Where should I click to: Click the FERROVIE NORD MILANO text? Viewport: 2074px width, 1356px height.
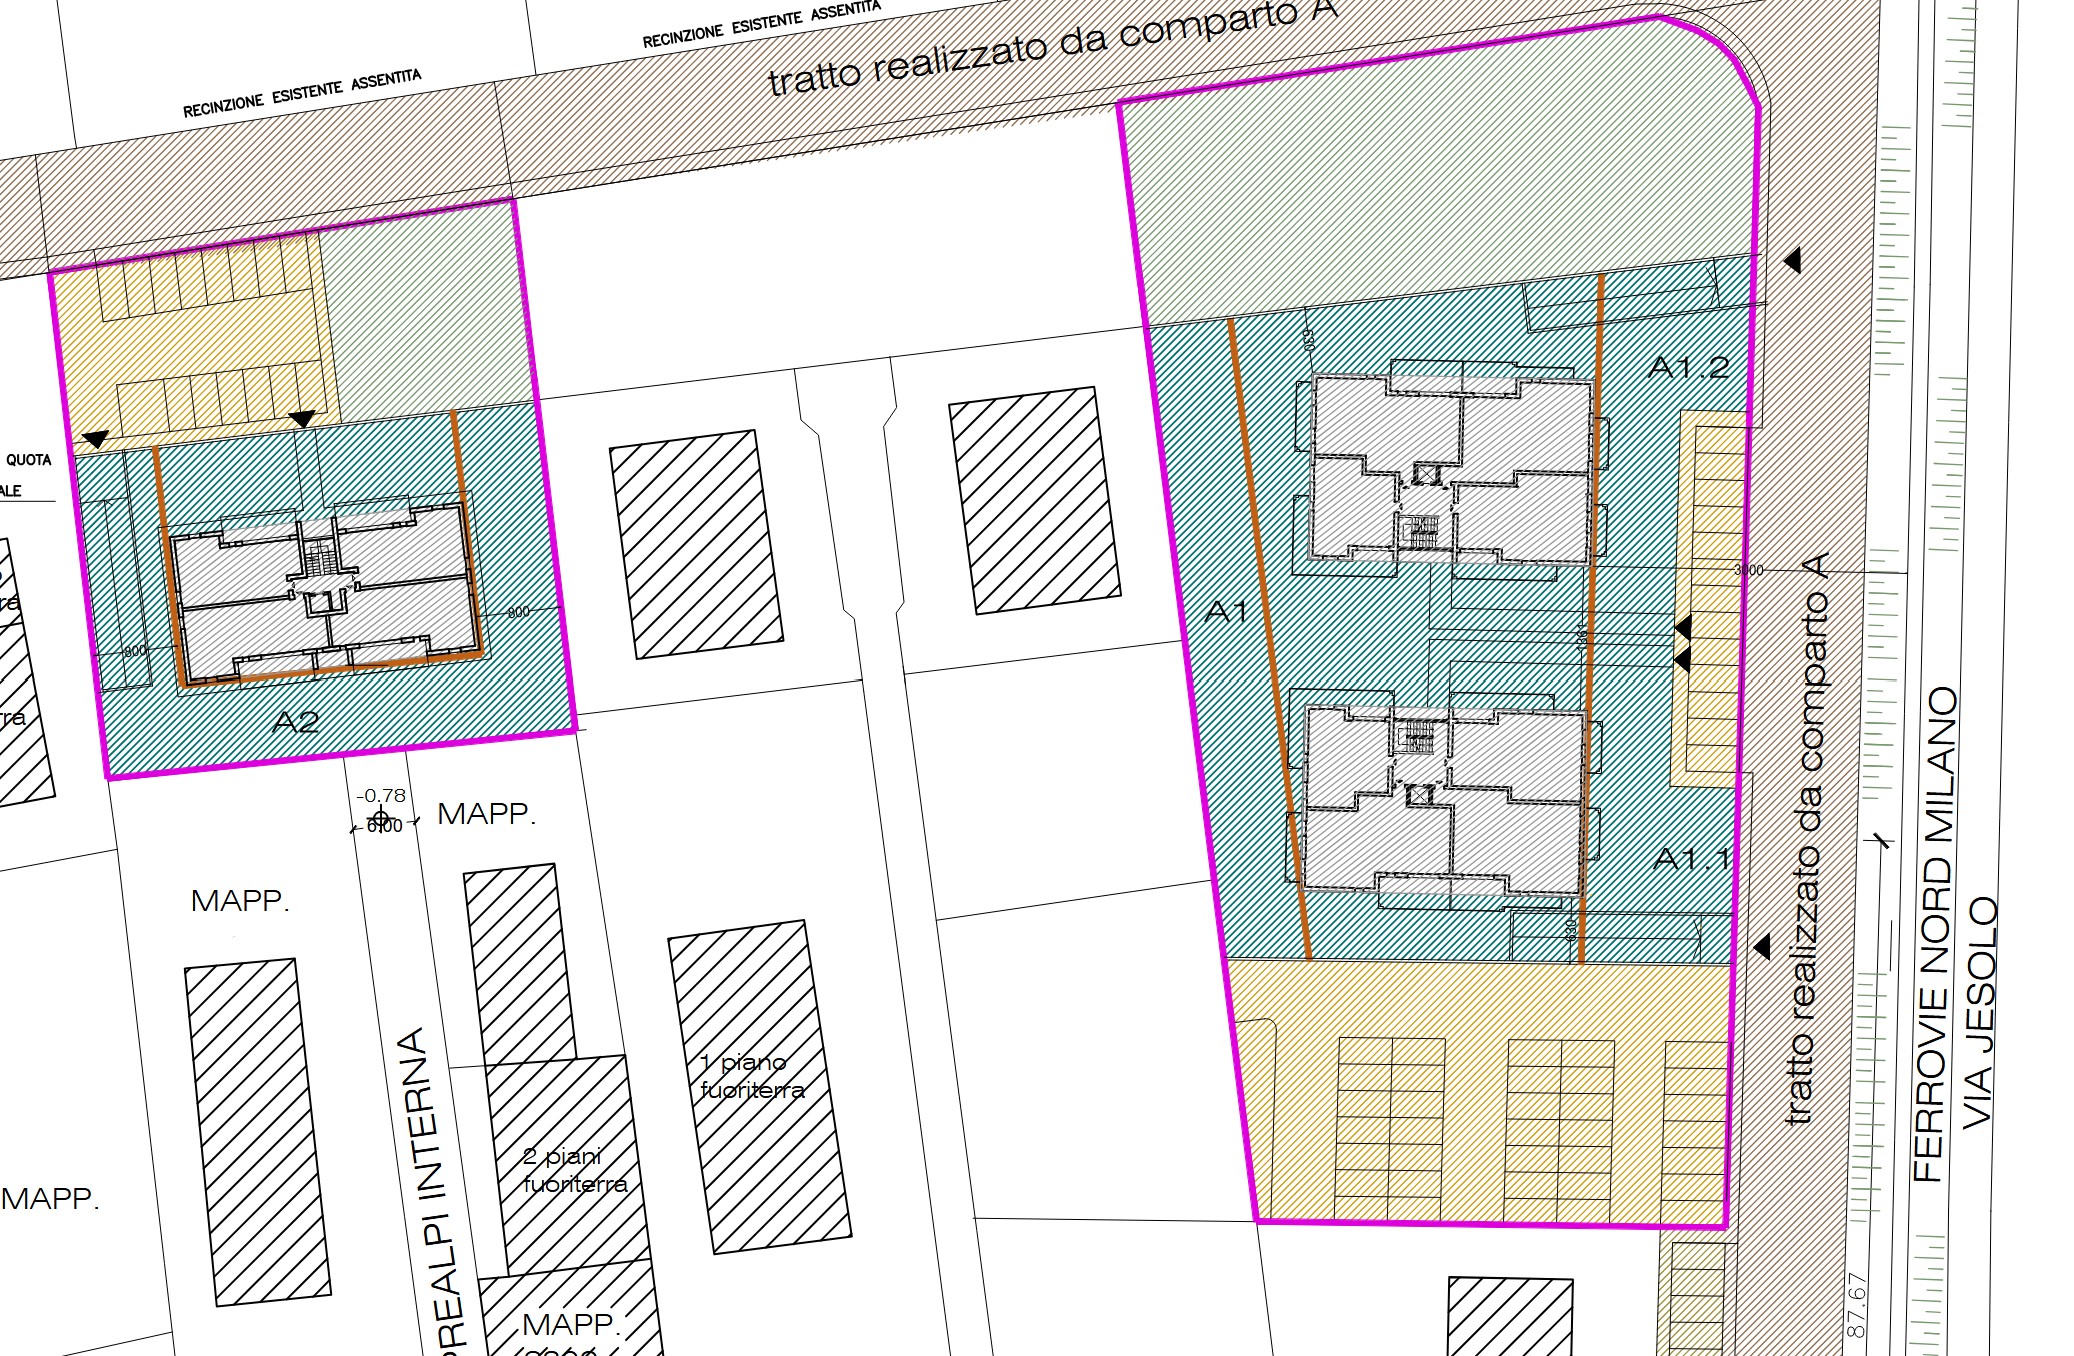coord(1938,933)
